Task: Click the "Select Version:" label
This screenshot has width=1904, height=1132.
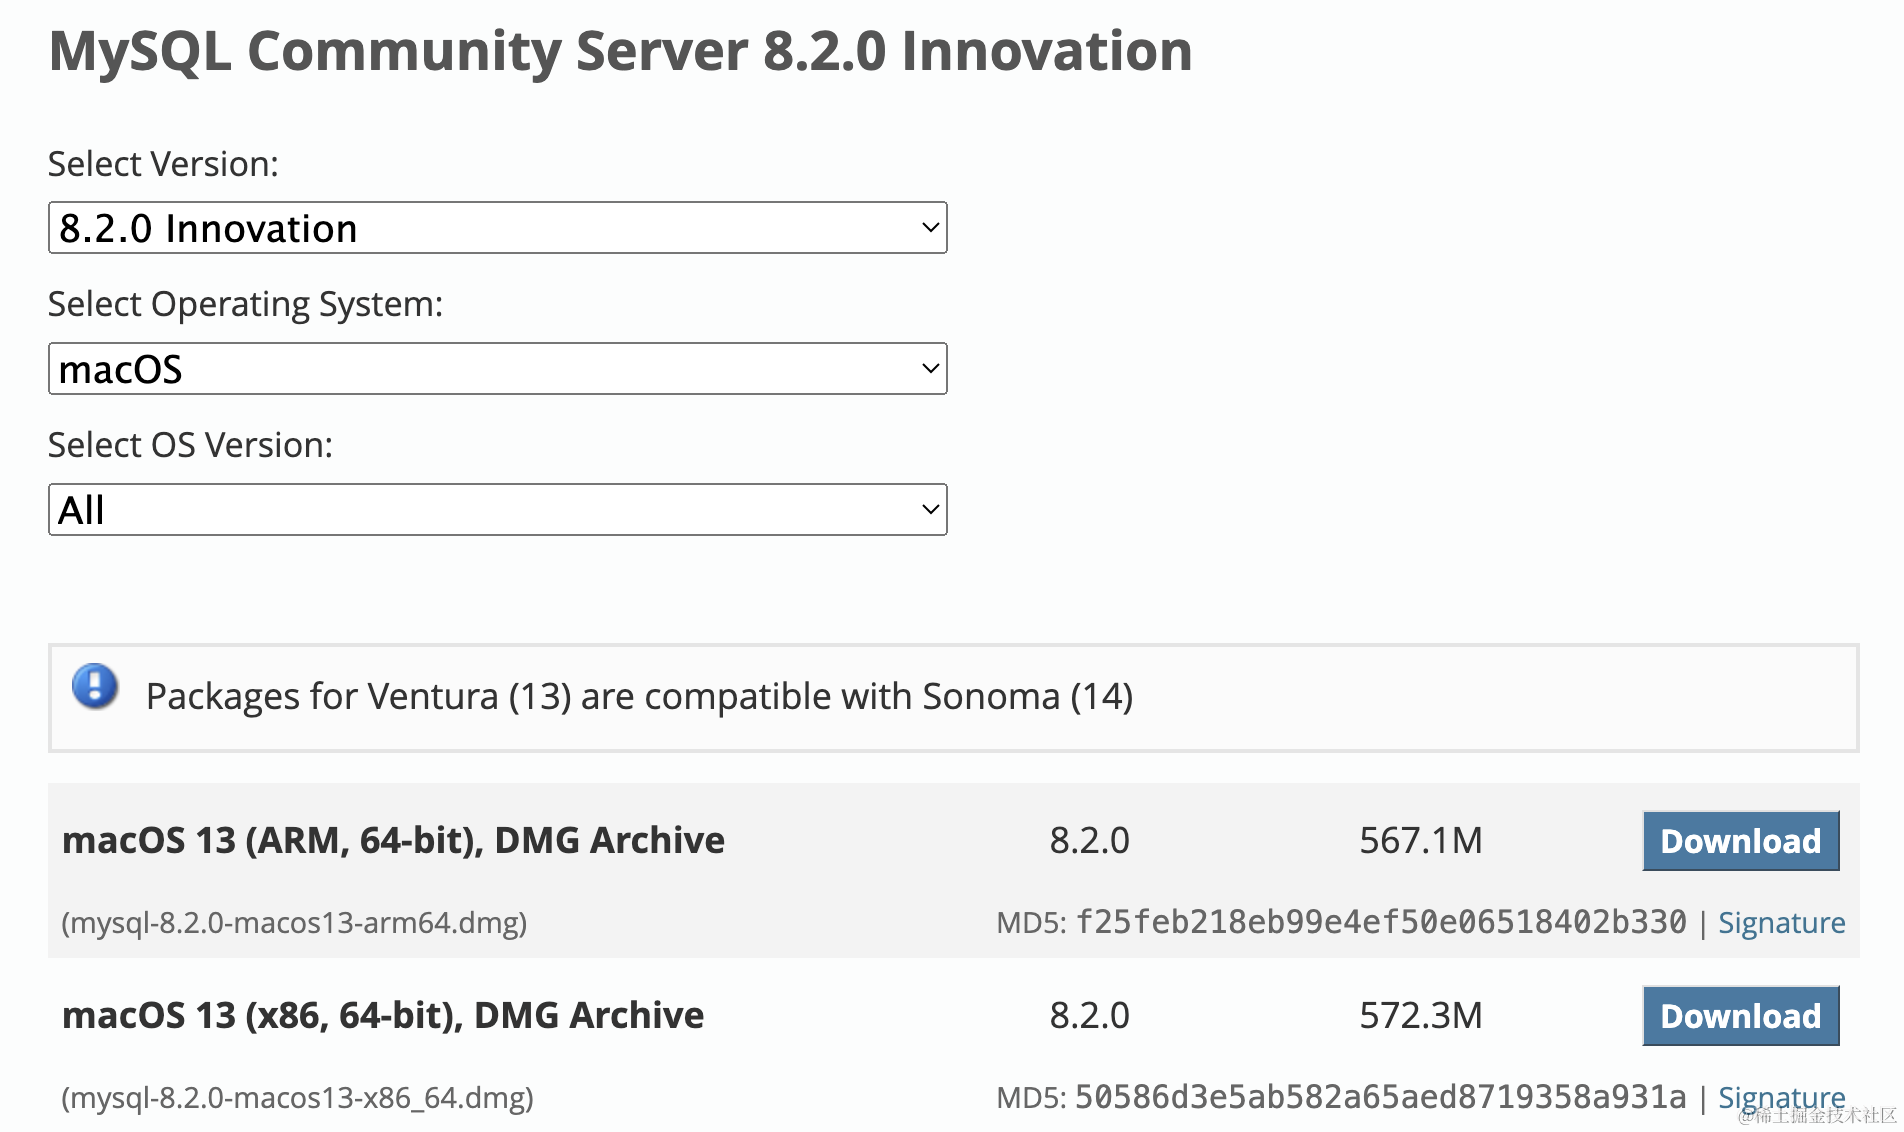Action: [163, 164]
